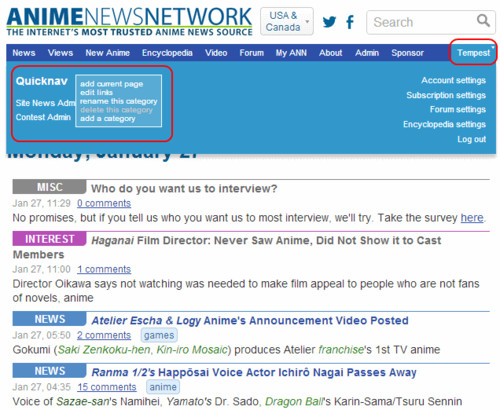Click the Anime News Network logo
The height and width of the screenshot is (410, 500).
click(x=129, y=21)
